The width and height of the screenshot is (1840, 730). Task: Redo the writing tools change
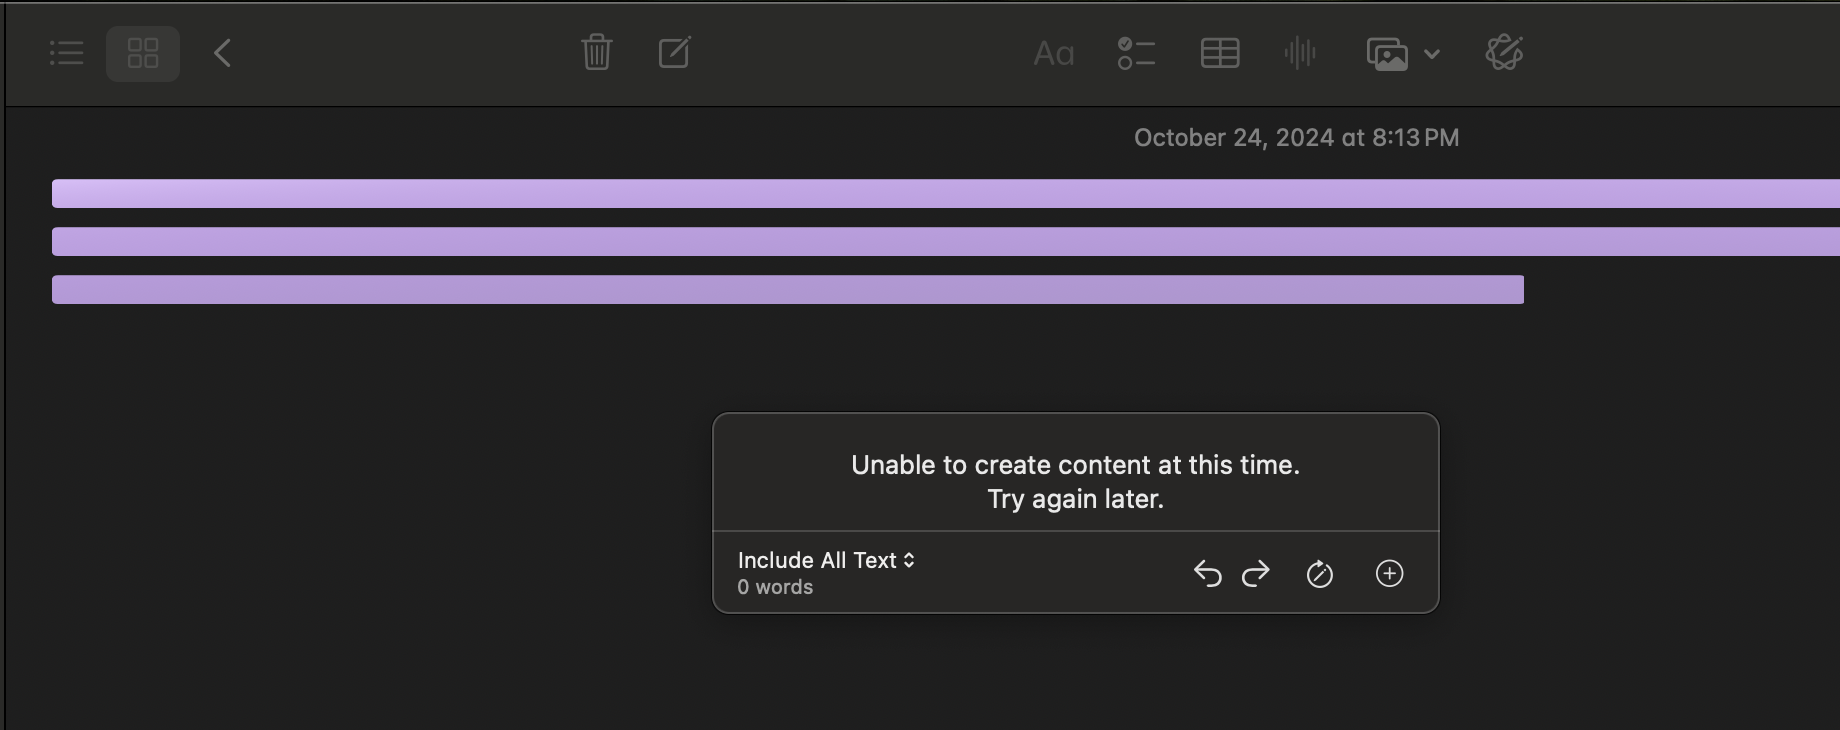[1256, 573]
